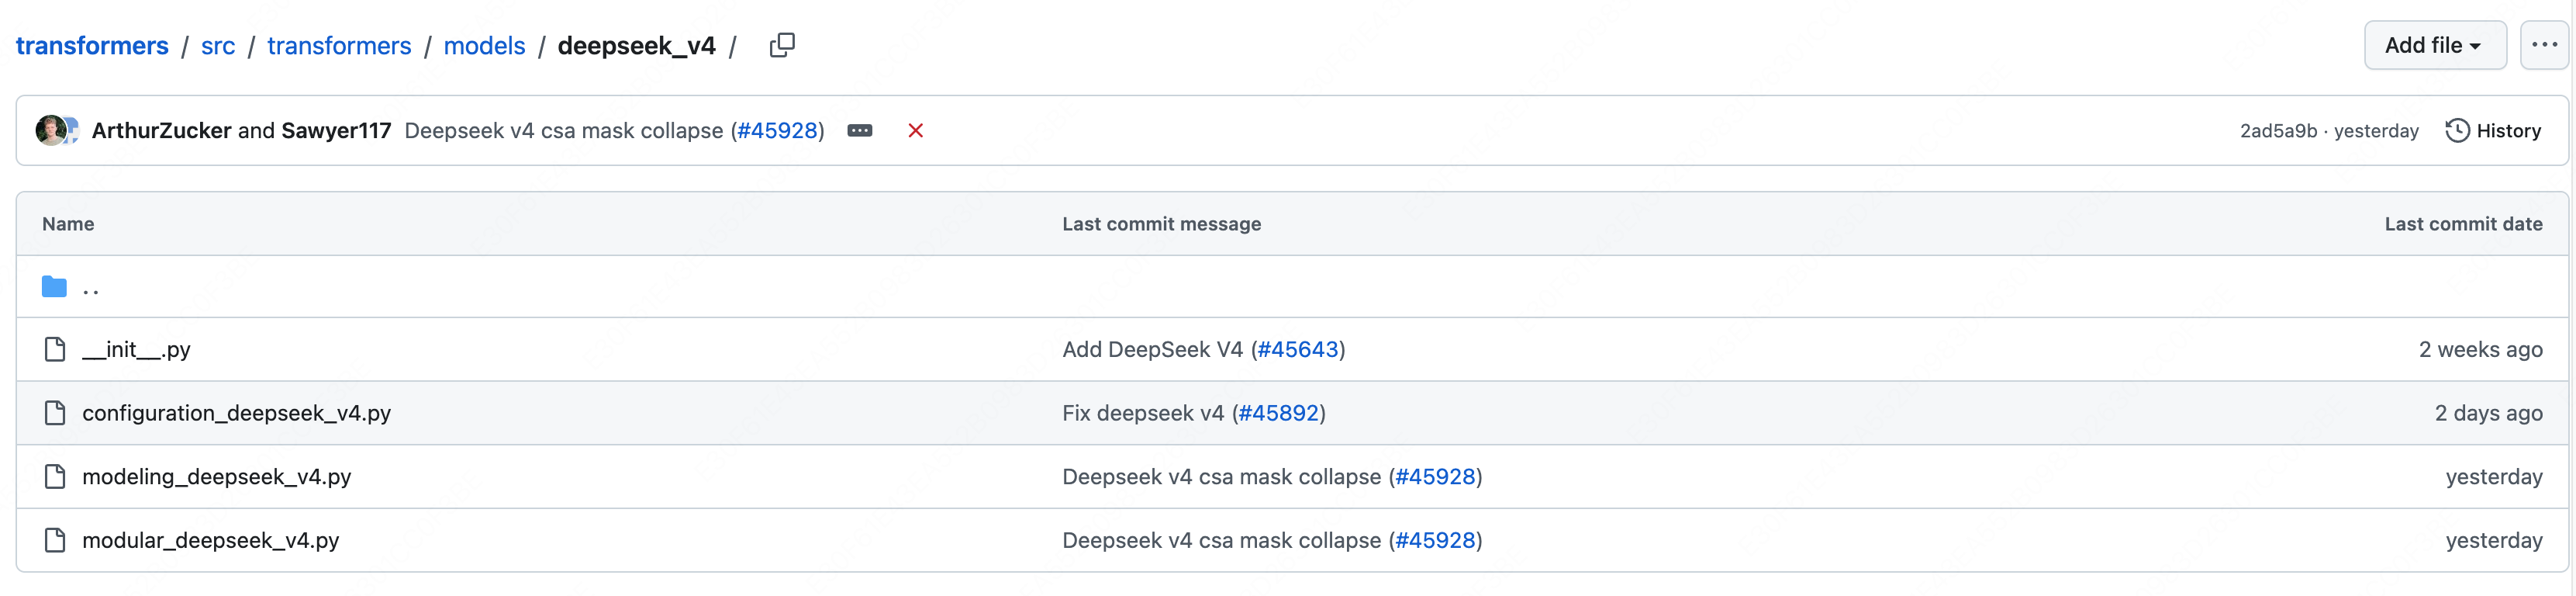Open the more options ellipsis menu
The image size is (2576, 596).
coord(2544,45)
